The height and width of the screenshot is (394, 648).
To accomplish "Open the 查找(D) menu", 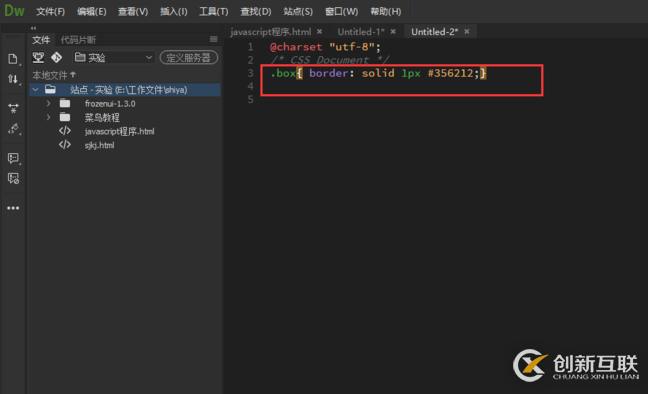I will pyautogui.click(x=256, y=12).
